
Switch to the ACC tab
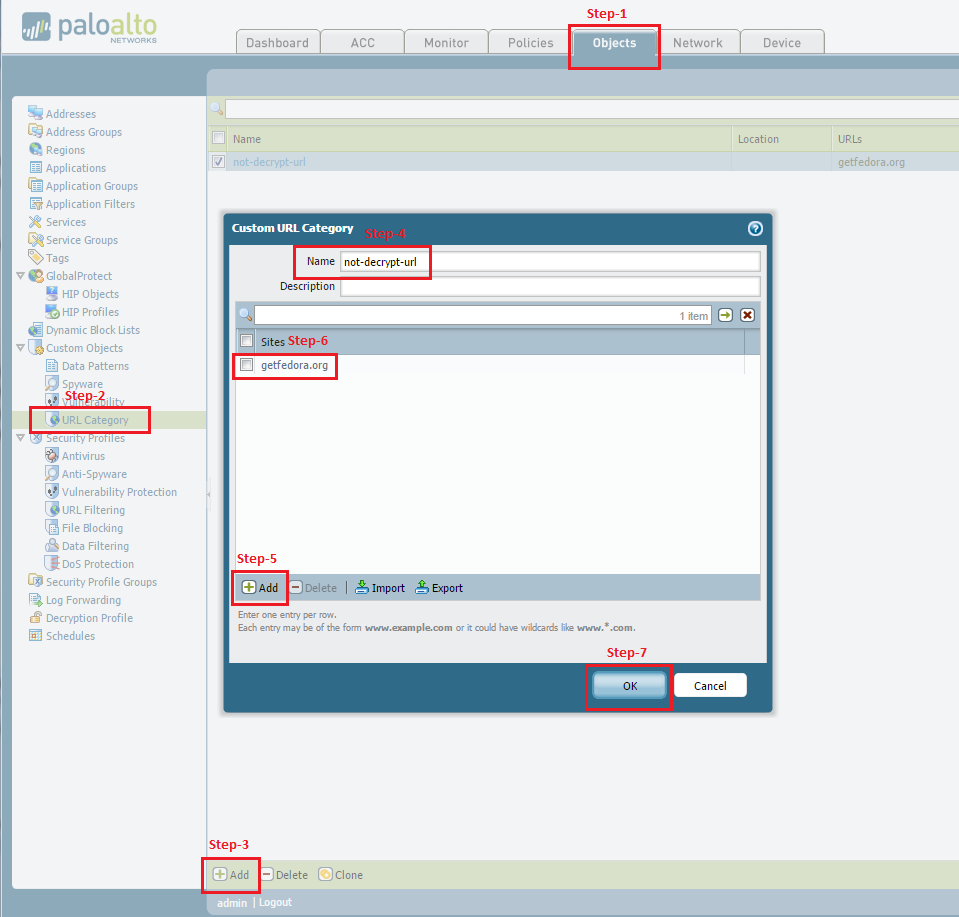tap(362, 42)
